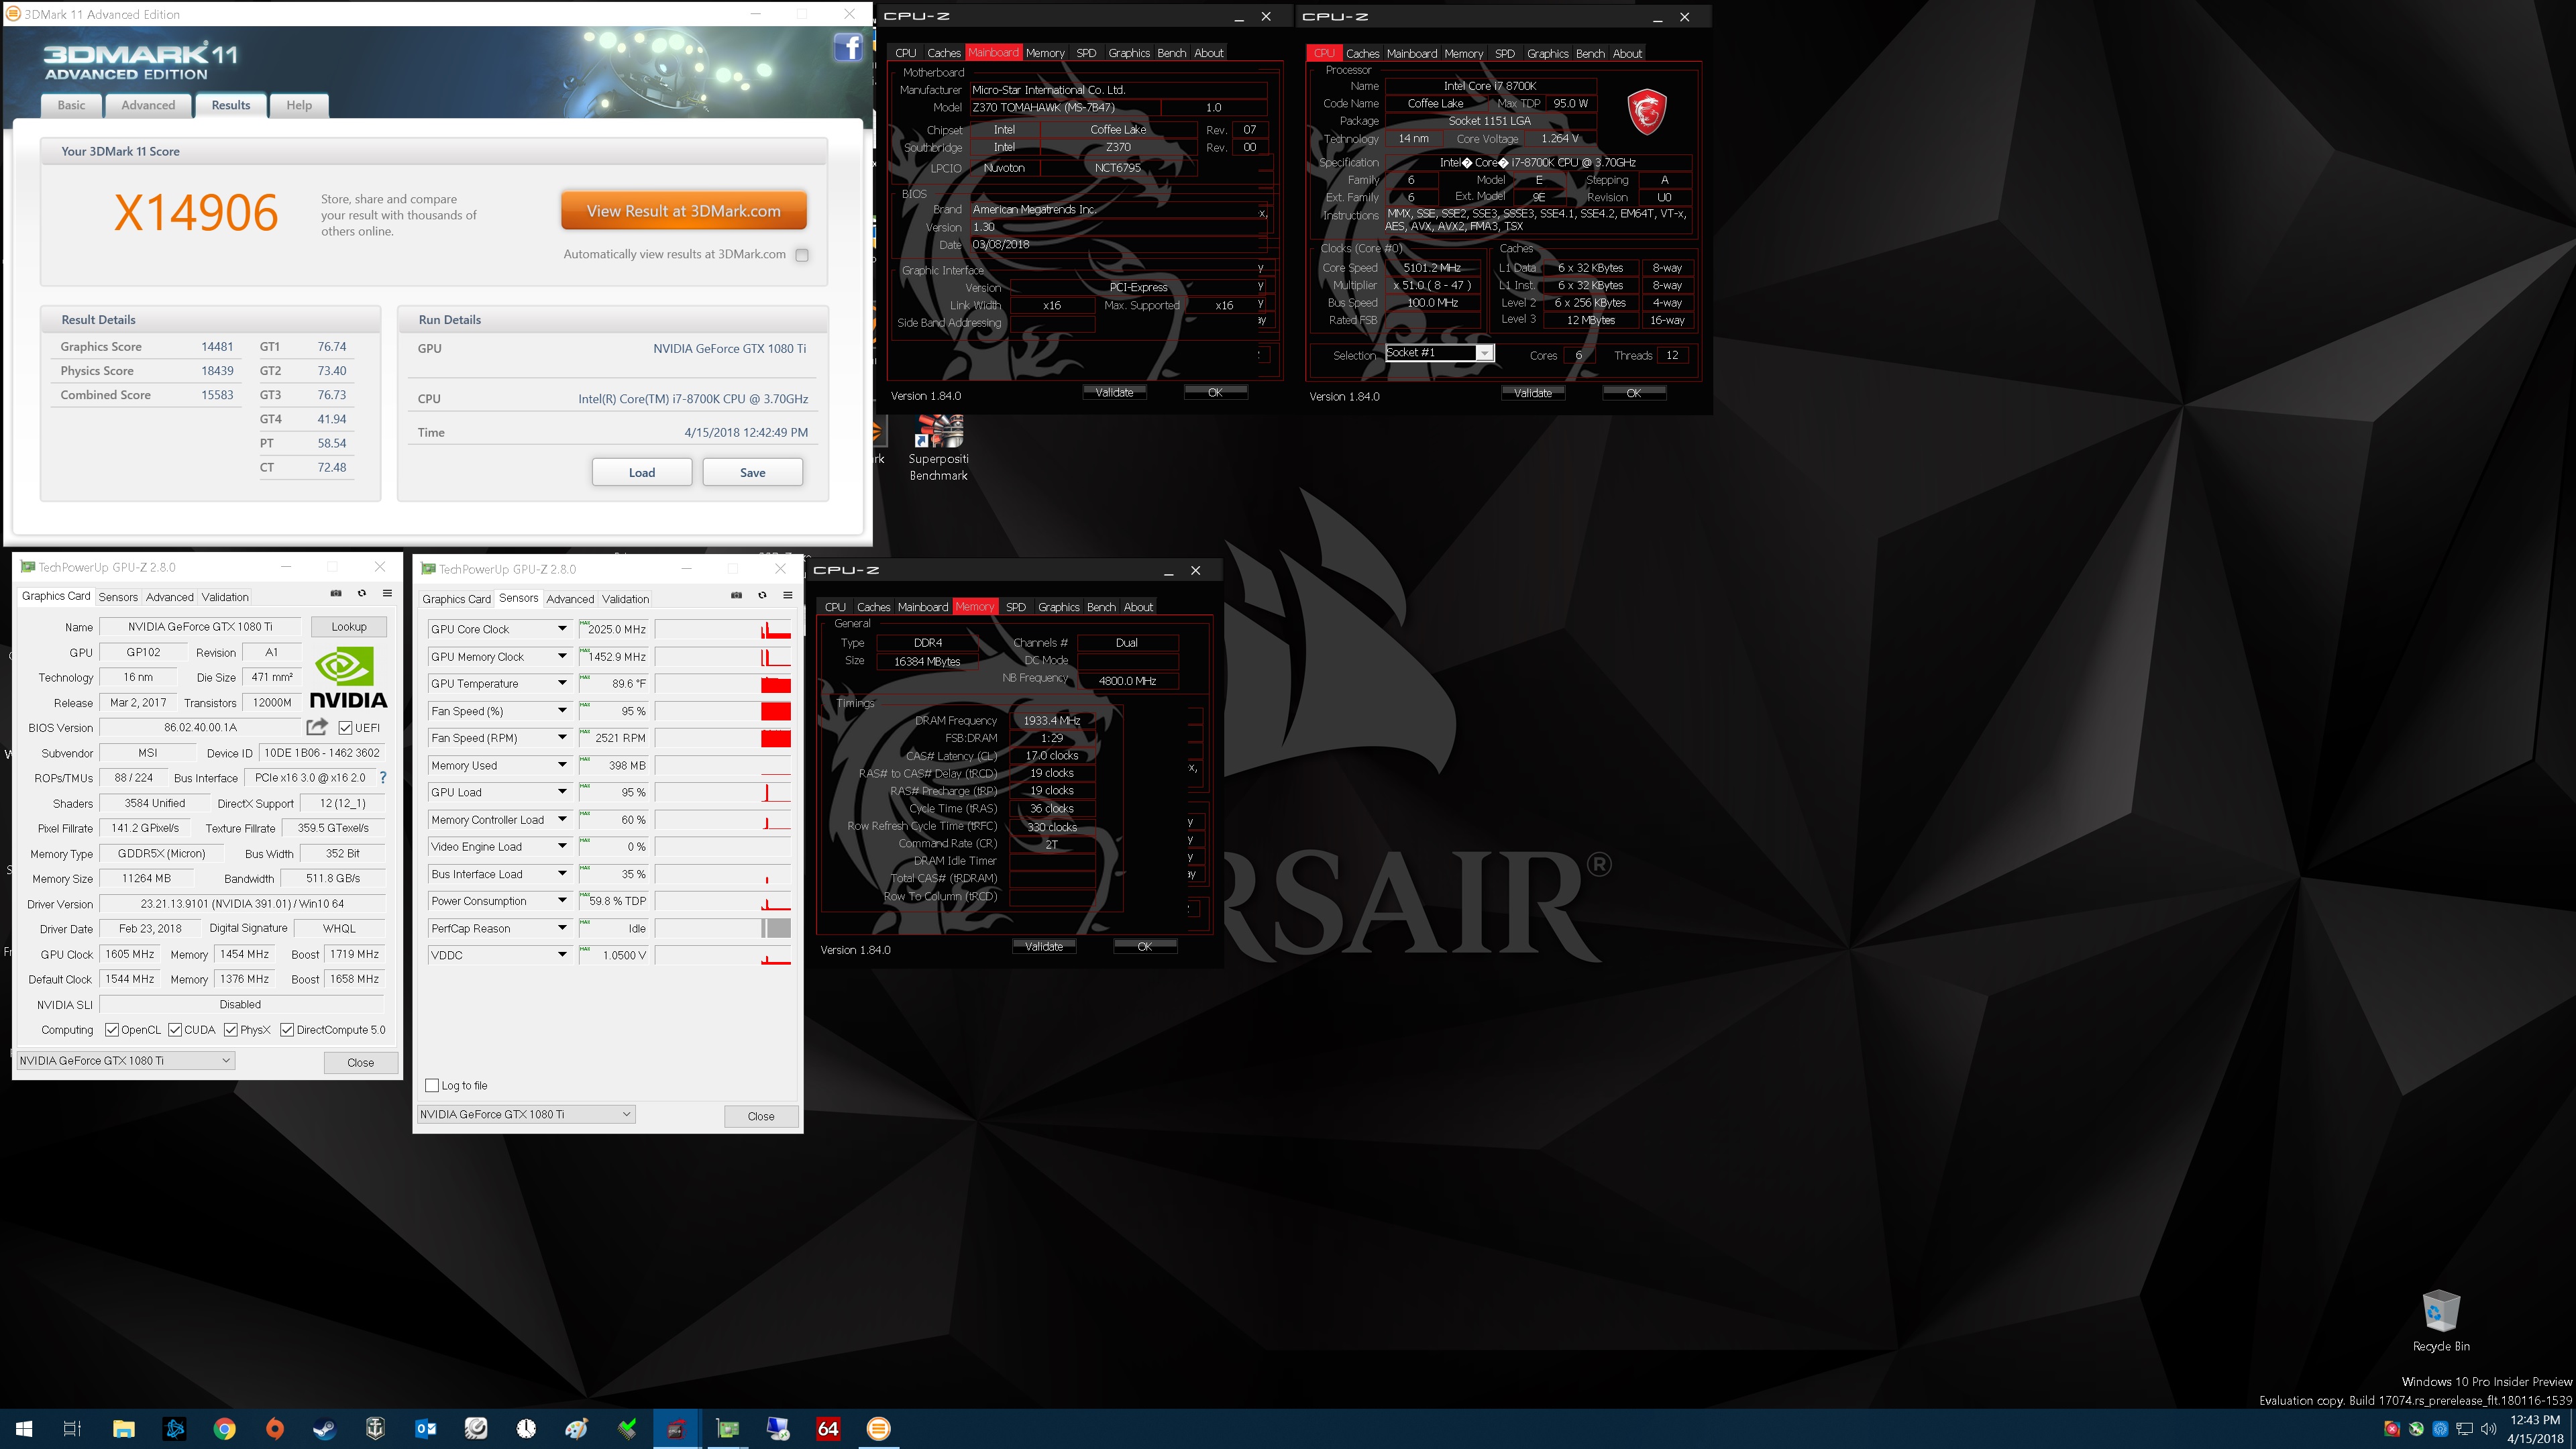The width and height of the screenshot is (2576, 1449).
Task: Open the hamburger menu in GPU-Z Sensors window
Action: pyautogui.click(x=788, y=595)
